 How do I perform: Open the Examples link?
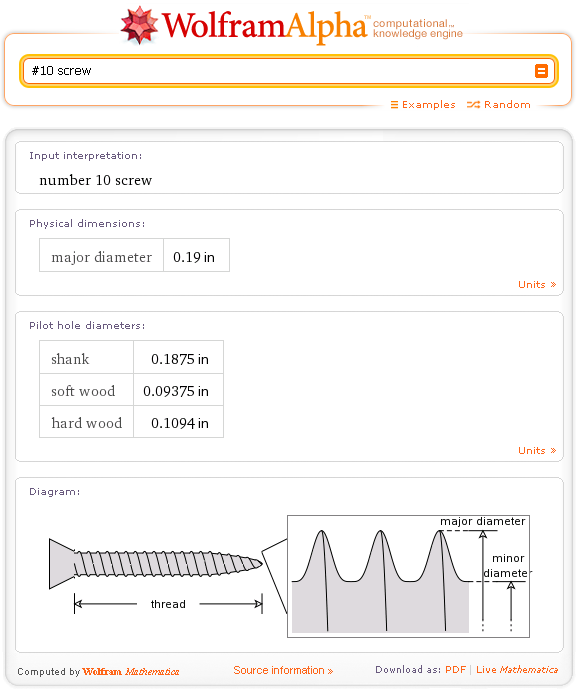point(428,105)
